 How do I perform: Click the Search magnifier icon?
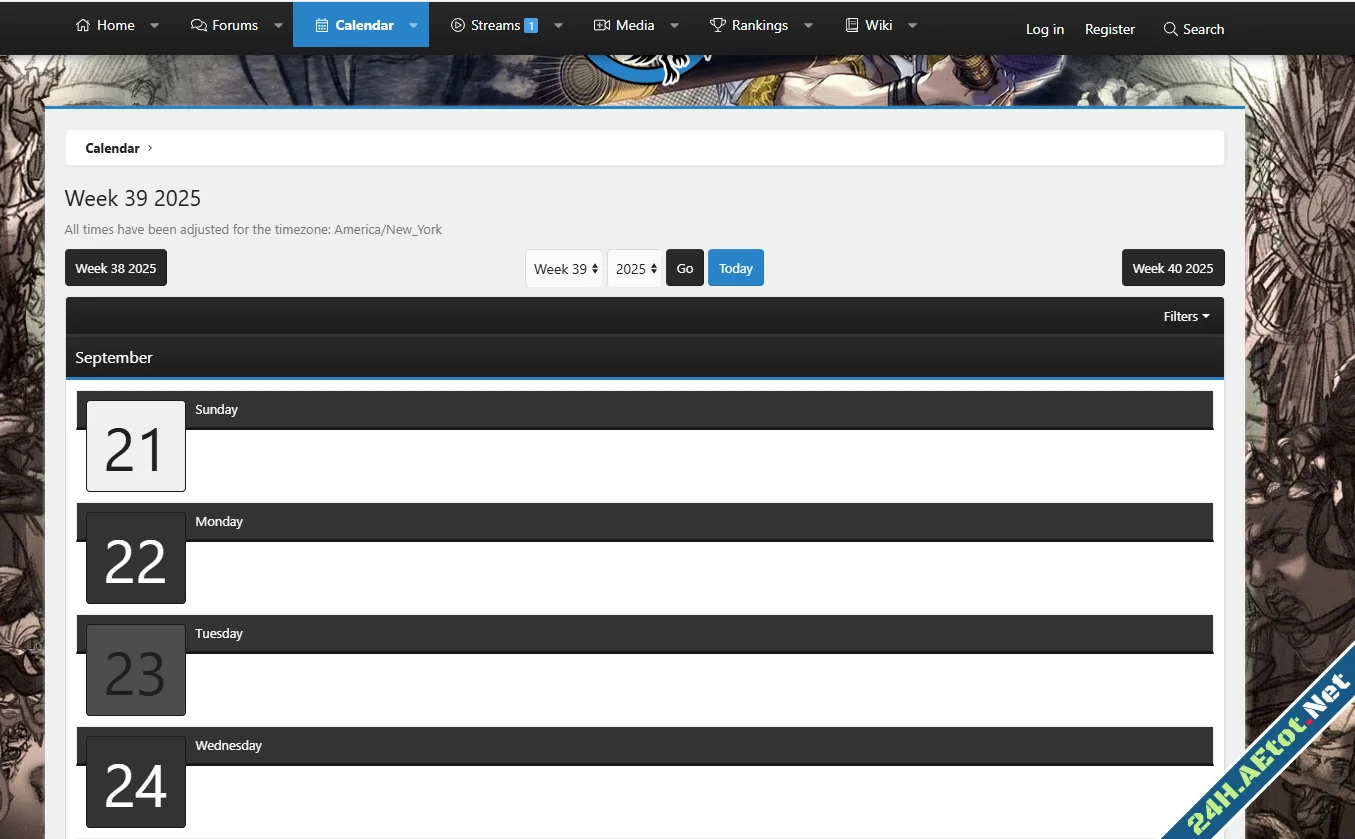click(x=1170, y=29)
